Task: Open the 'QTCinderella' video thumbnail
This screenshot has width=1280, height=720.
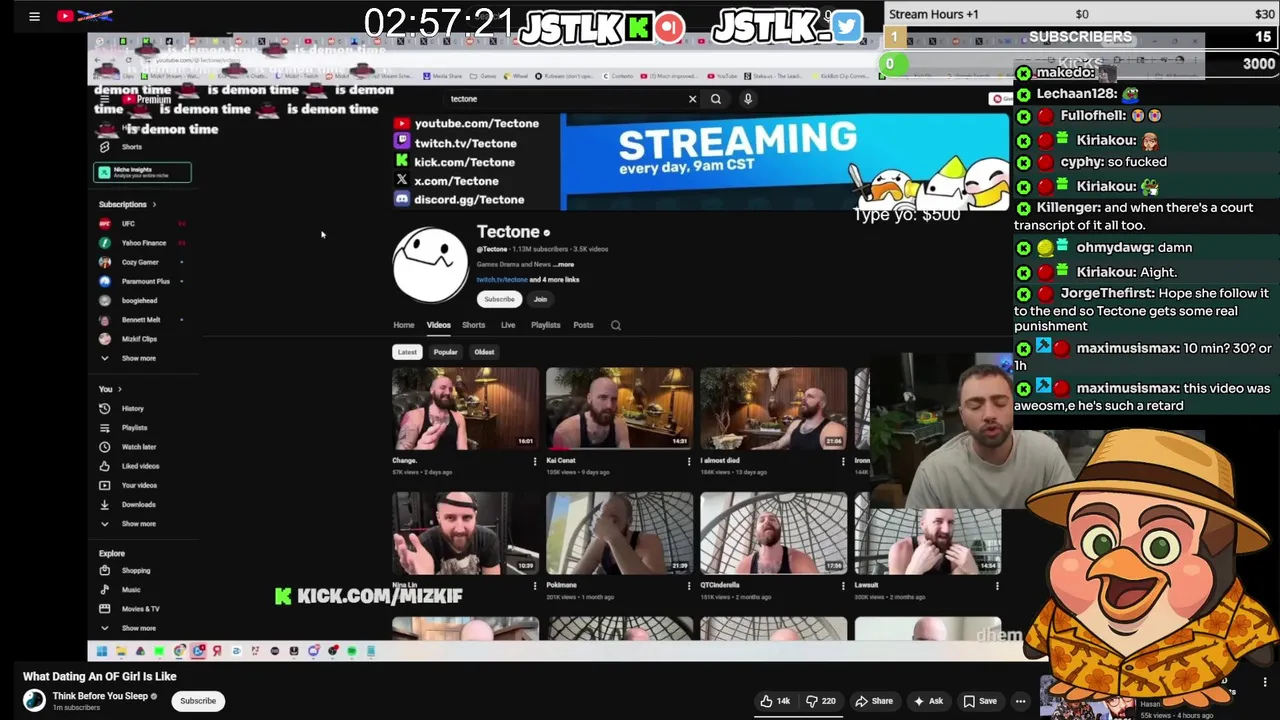Action: 773,533
